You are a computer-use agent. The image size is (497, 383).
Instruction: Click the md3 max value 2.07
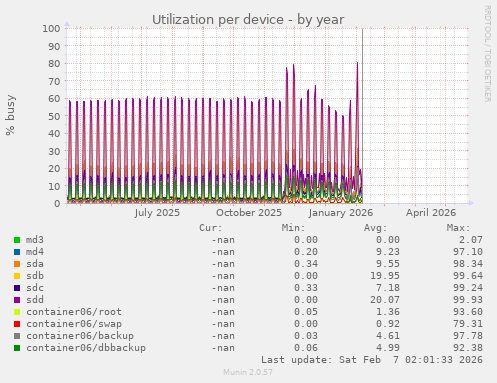[x=471, y=240]
